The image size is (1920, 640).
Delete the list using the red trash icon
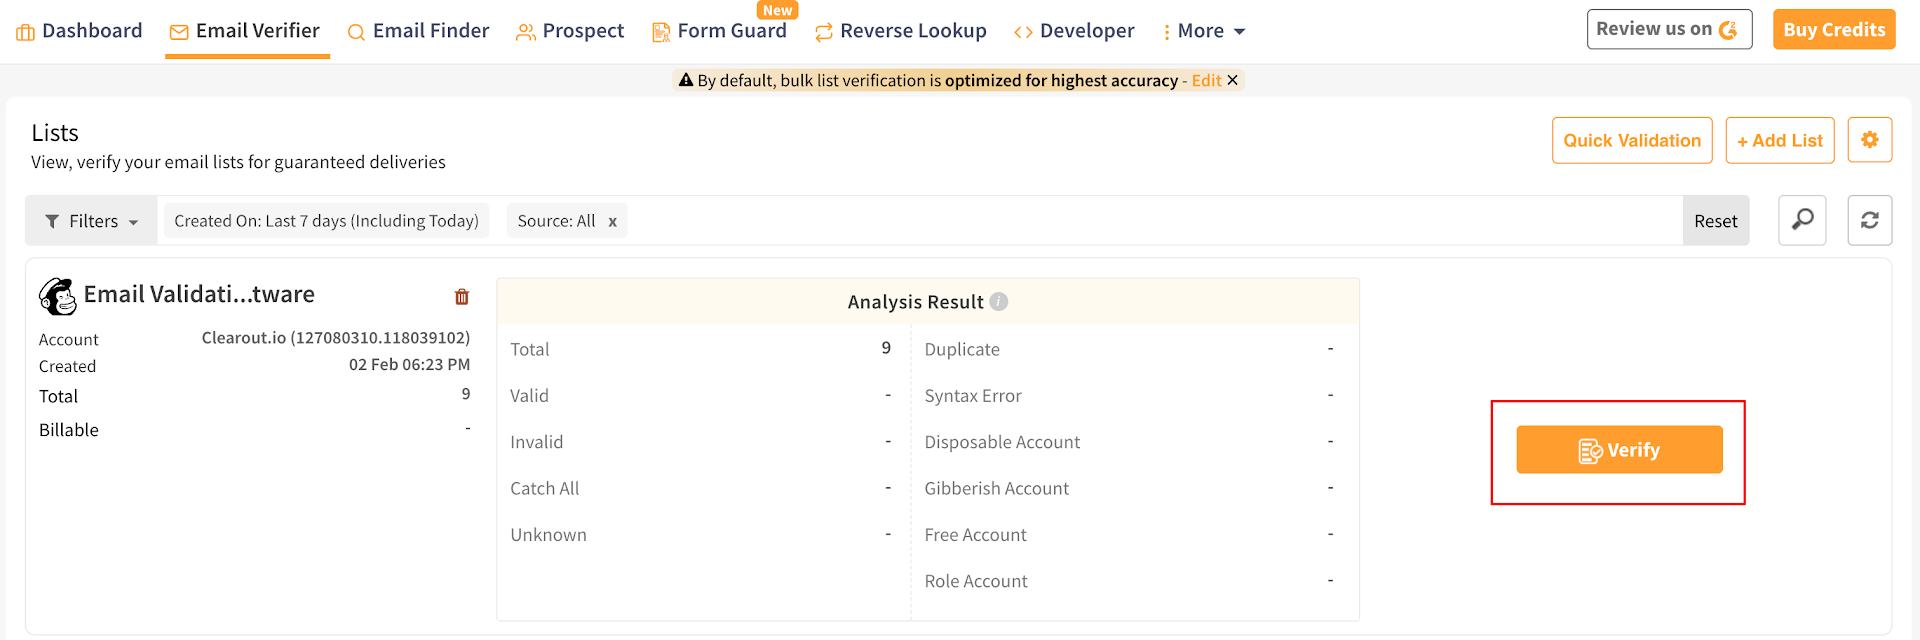coord(462,297)
